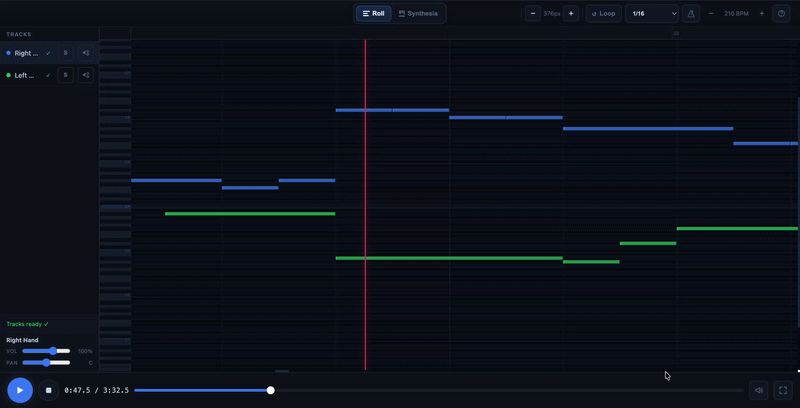Select the Roll view tab
This screenshot has width=800, height=408.
point(374,14)
